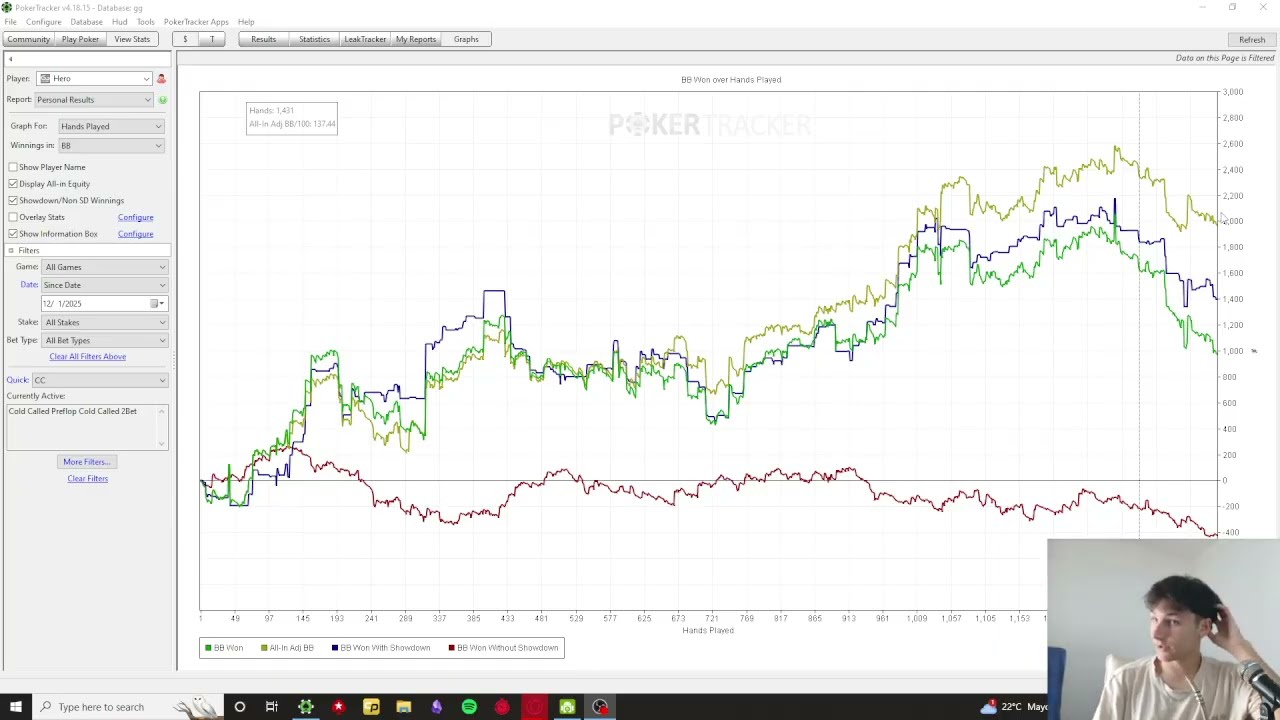This screenshot has width=1280, height=720.
Task: Open the My Reports page
Action: pos(416,39)
